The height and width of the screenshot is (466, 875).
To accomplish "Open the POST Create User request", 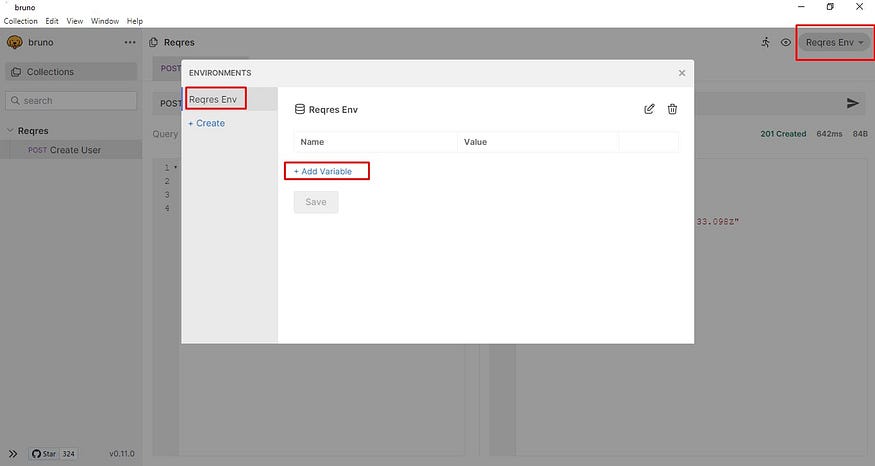I will (x=71, y=150).
